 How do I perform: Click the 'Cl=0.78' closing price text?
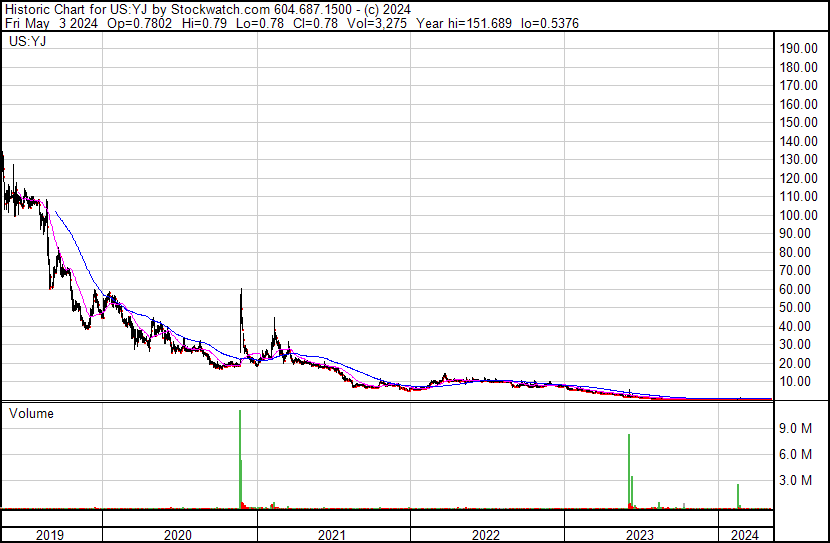tap(315, 23)
